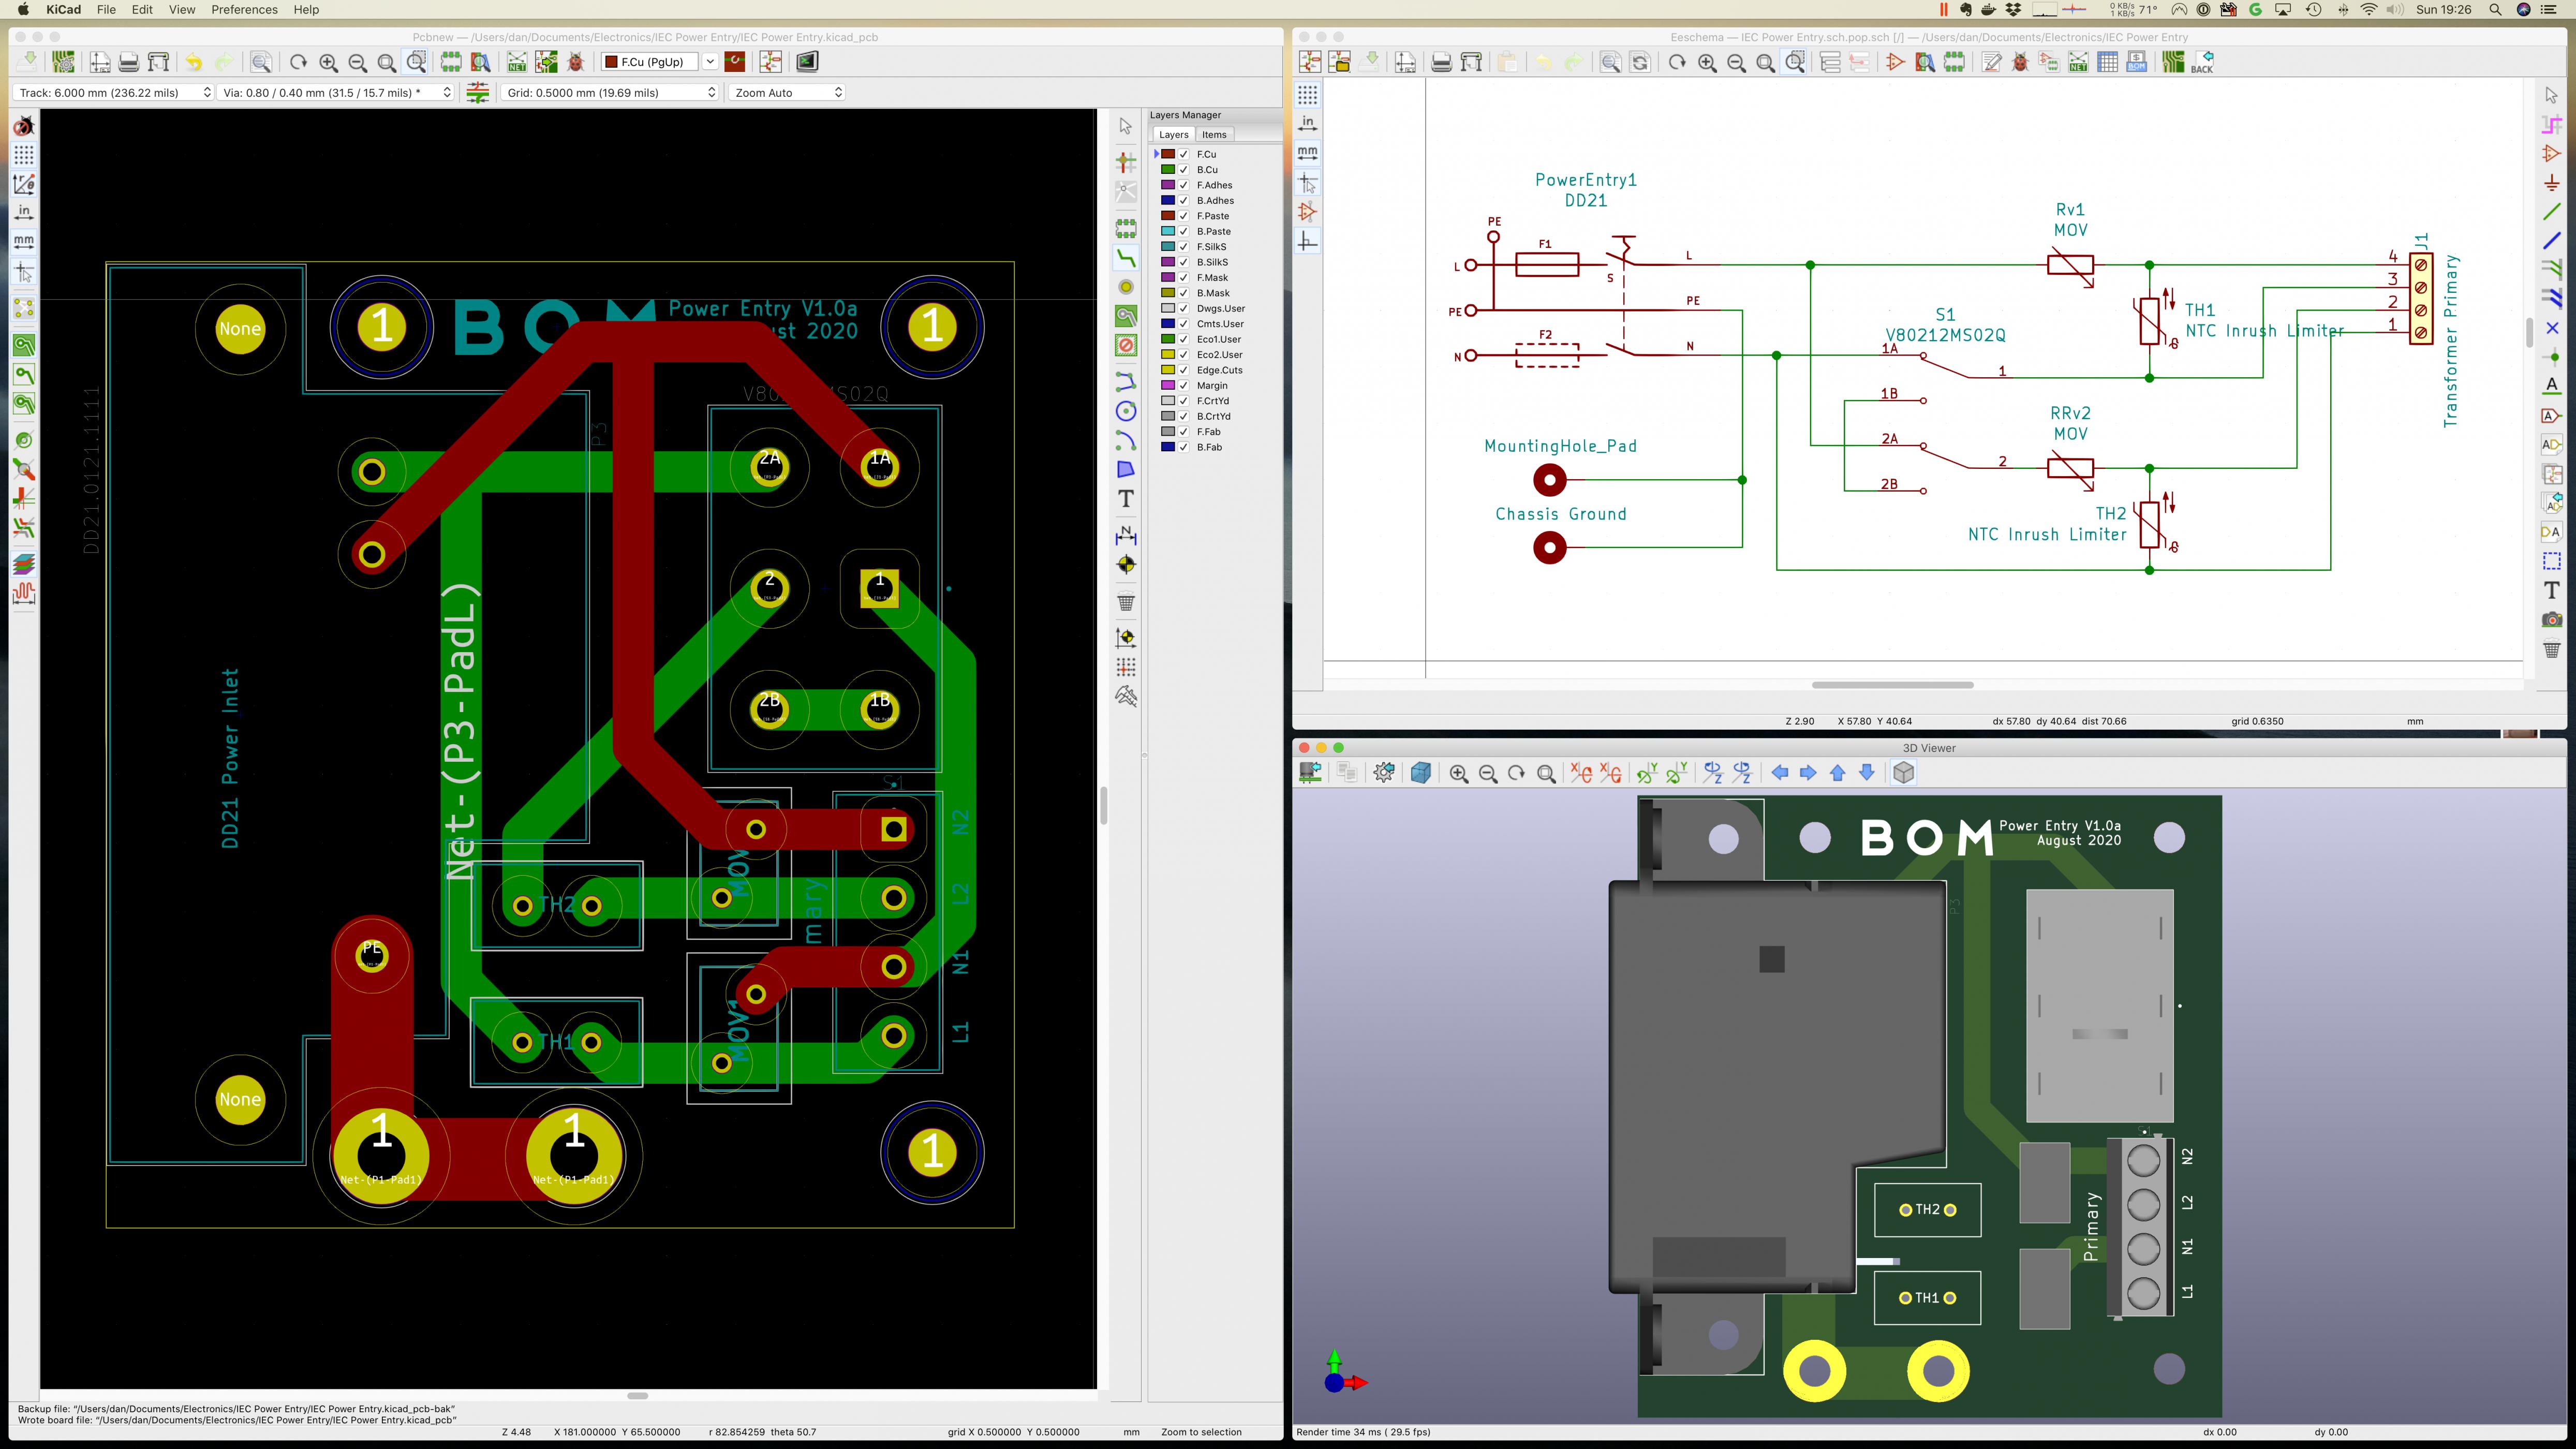Reload board icon in 3D Viewer toolbar

pos(1310,773)
